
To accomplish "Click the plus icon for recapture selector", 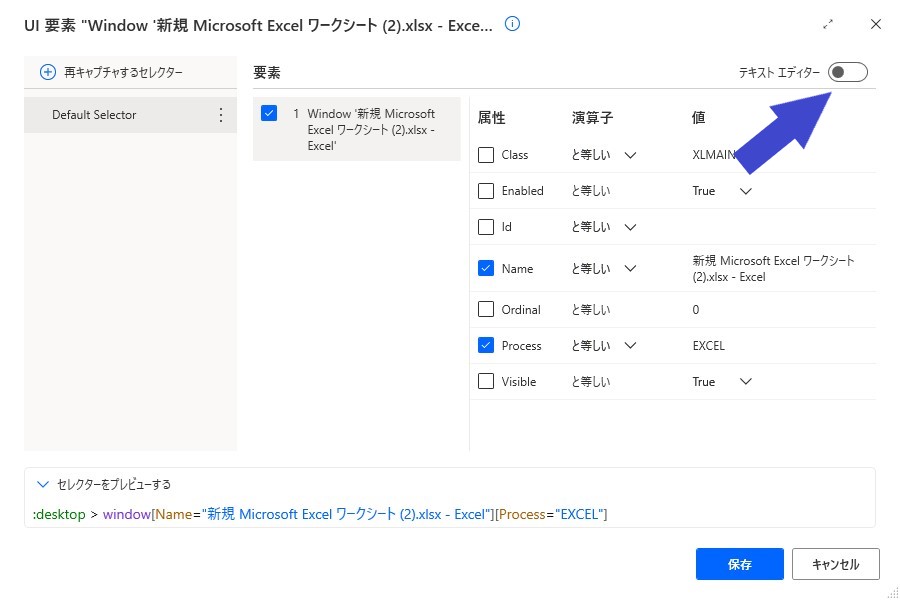I will pos(48,72).
